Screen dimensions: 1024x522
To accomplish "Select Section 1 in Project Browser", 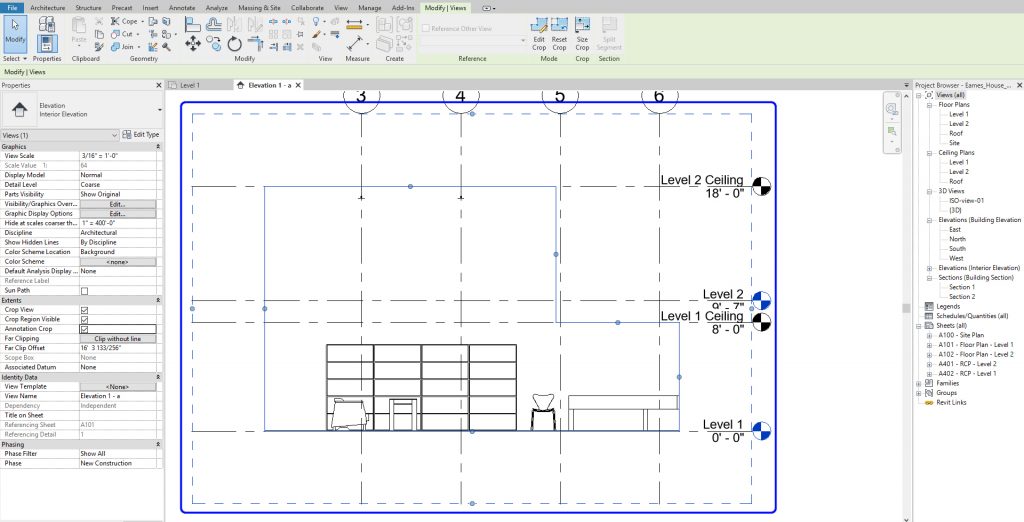I will (961, 287).
